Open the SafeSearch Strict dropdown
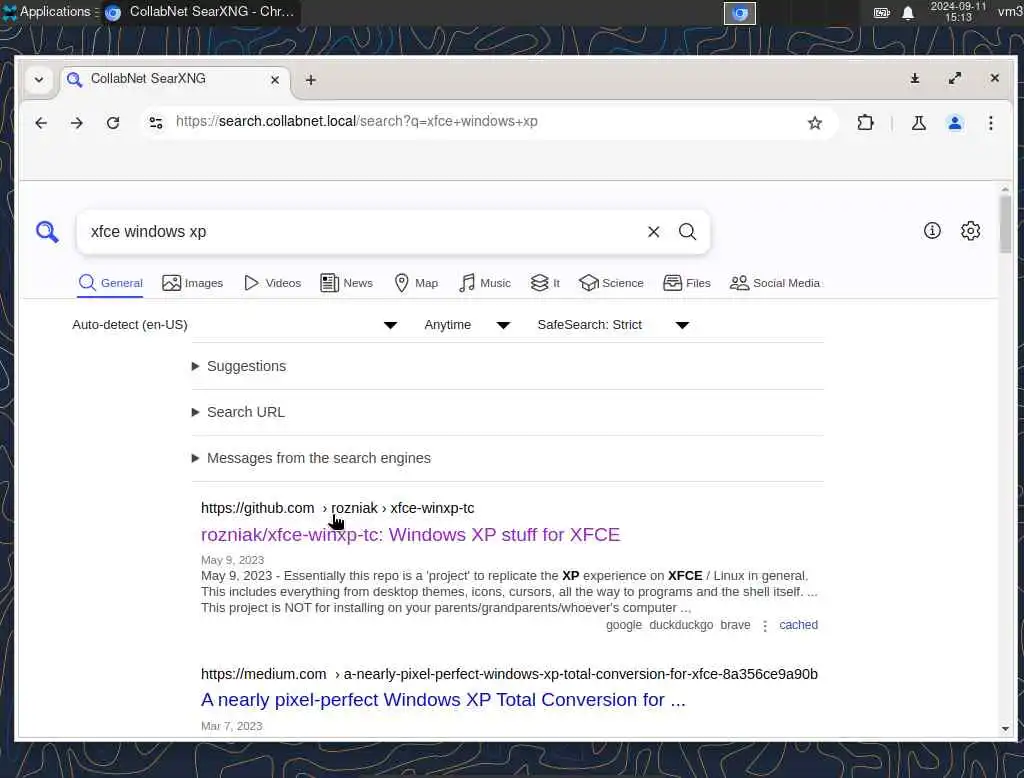This screenshot has width=1024, height=778. click(x=613, y=325)
